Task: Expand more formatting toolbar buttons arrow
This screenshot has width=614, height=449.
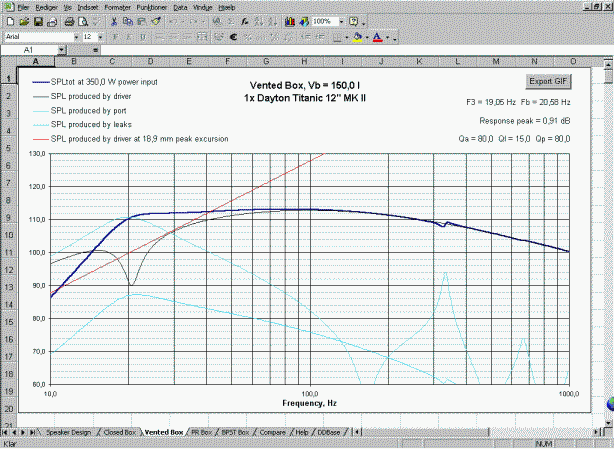Action: coord(395,38)
